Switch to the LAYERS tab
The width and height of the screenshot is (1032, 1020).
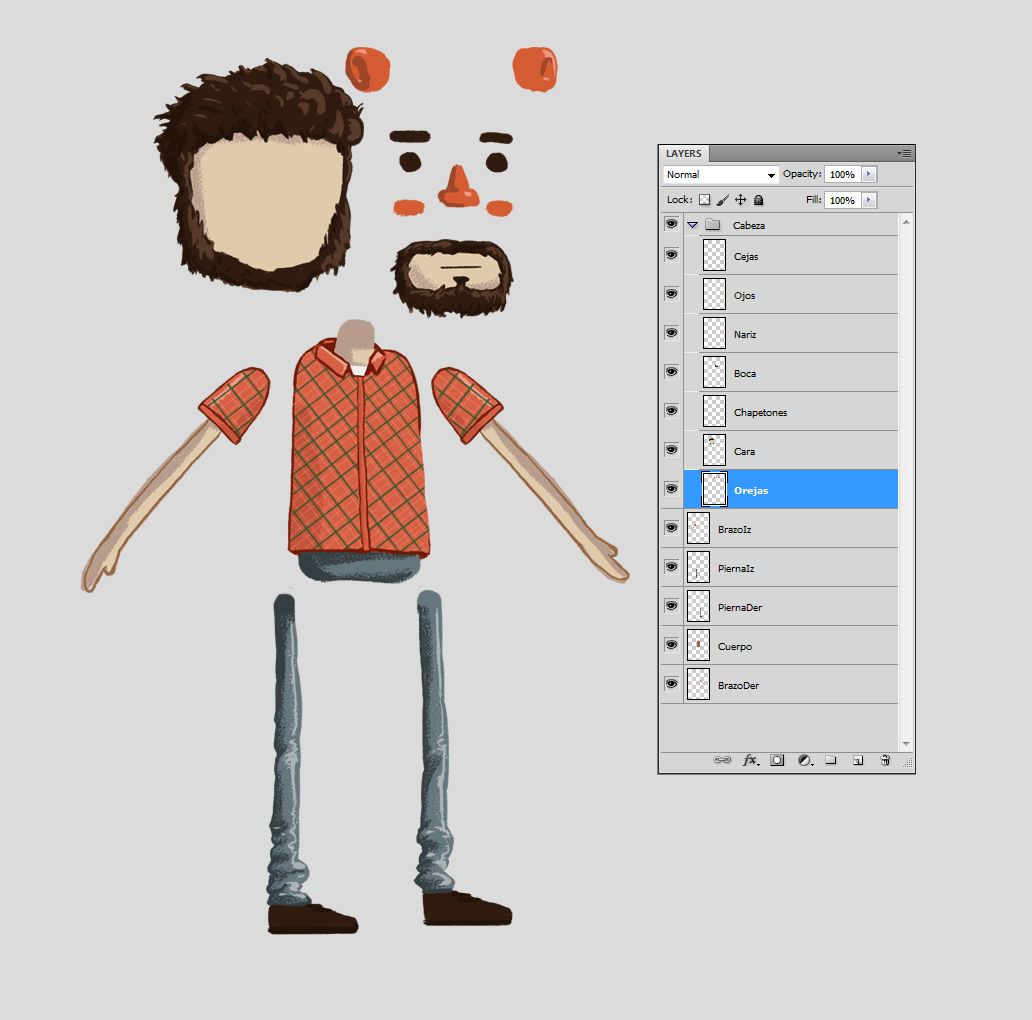coord(684,153)
